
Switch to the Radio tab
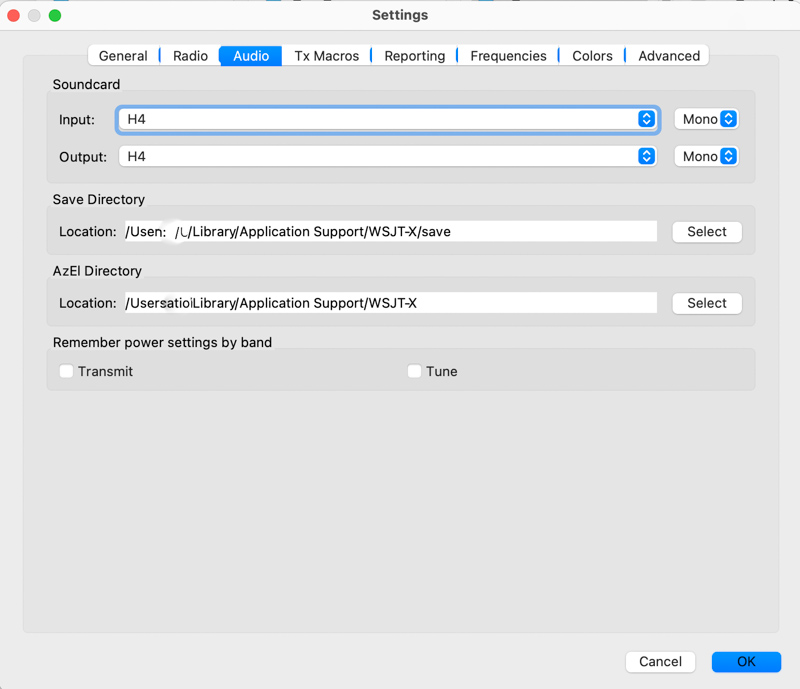tap(190, 56)
